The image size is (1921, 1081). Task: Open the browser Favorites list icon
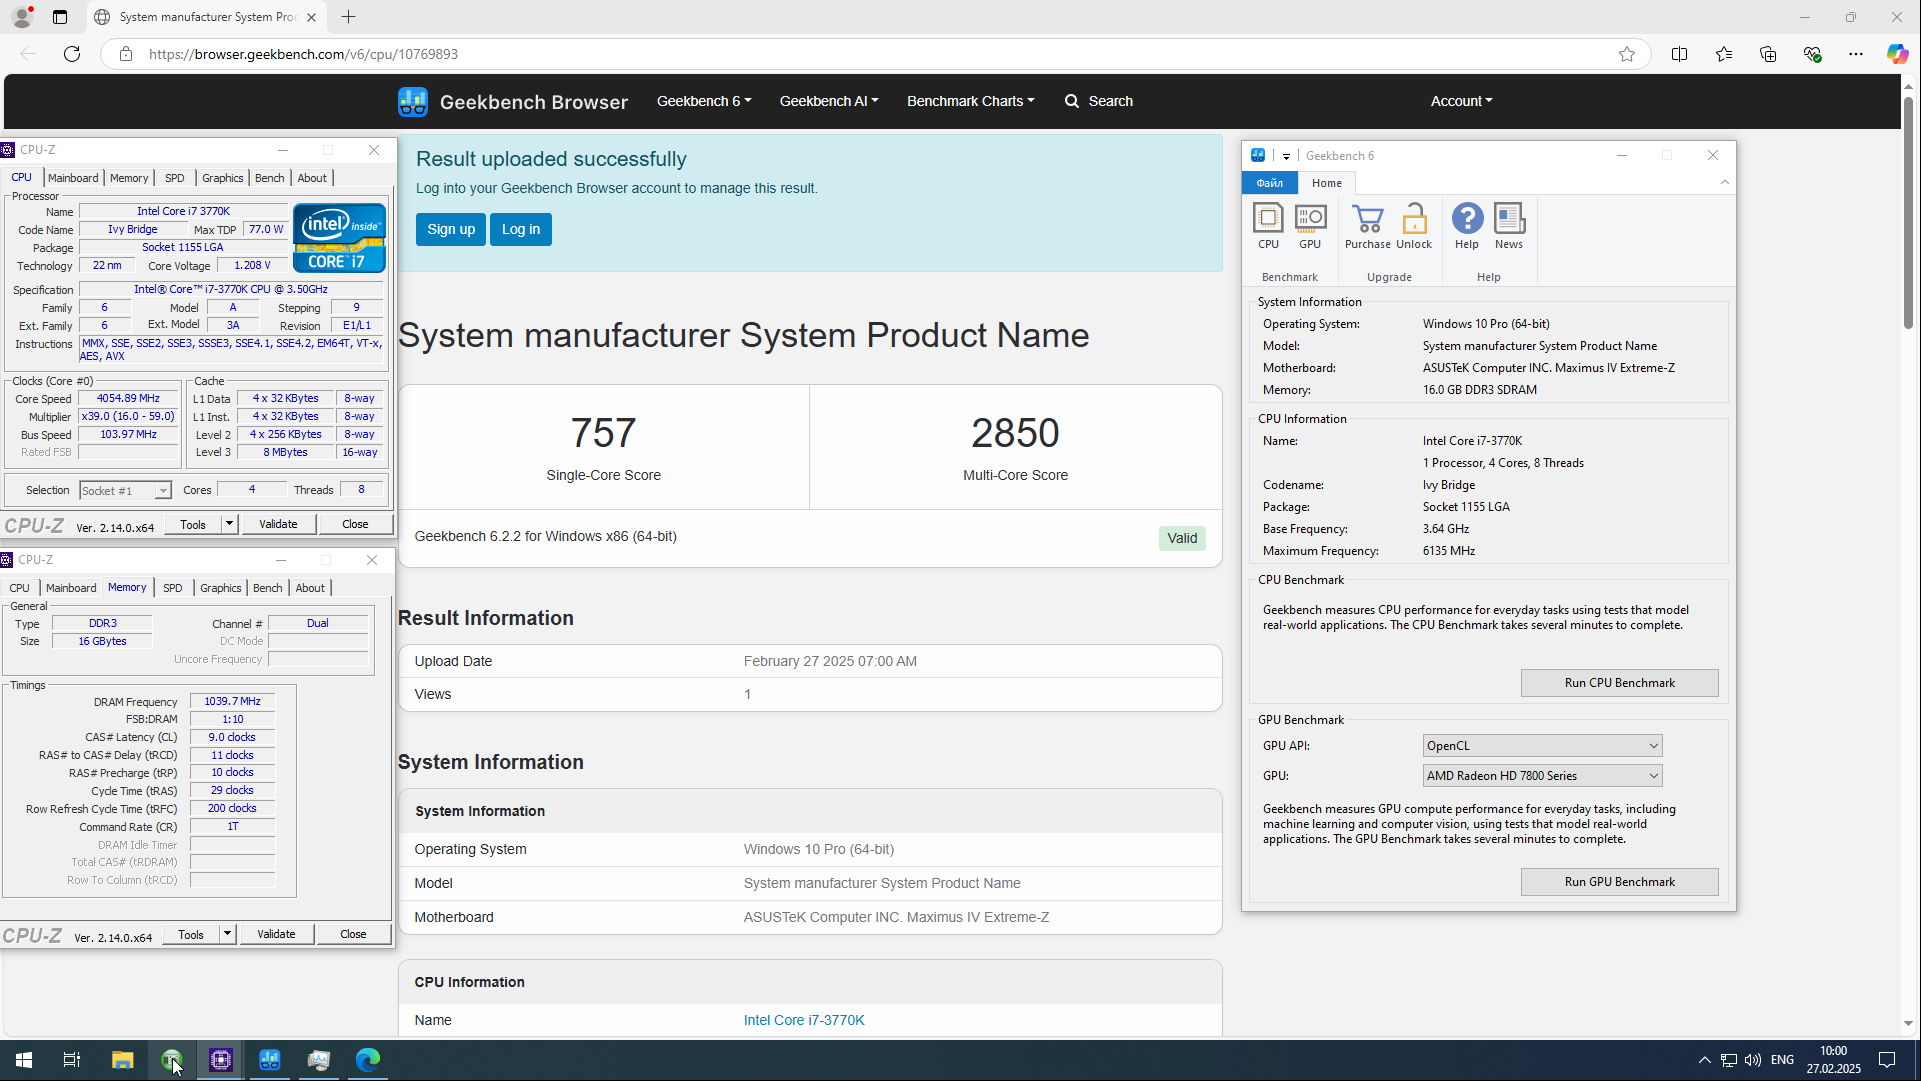[x=1724, y=54]
